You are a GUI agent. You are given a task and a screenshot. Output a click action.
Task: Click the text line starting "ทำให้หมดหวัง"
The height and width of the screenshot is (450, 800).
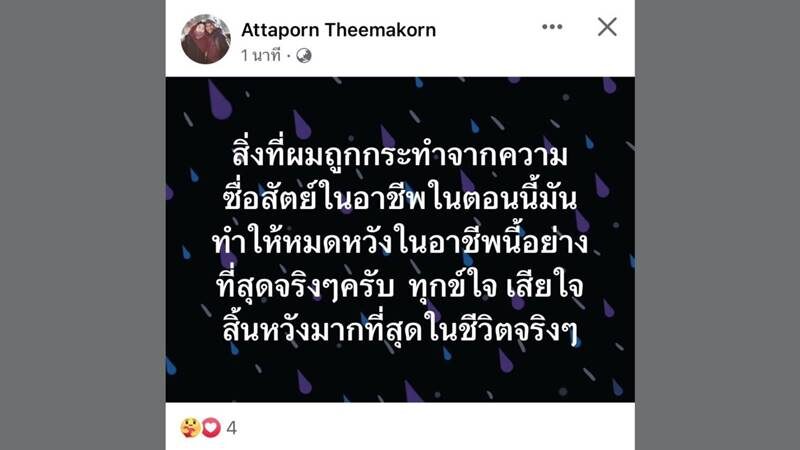click(400, 243)
